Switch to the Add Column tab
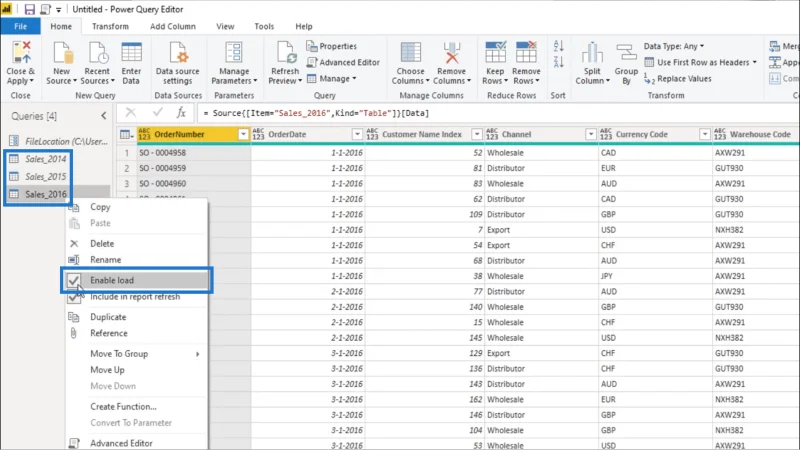The image size is (800, 450). click(x=172, y=26)
